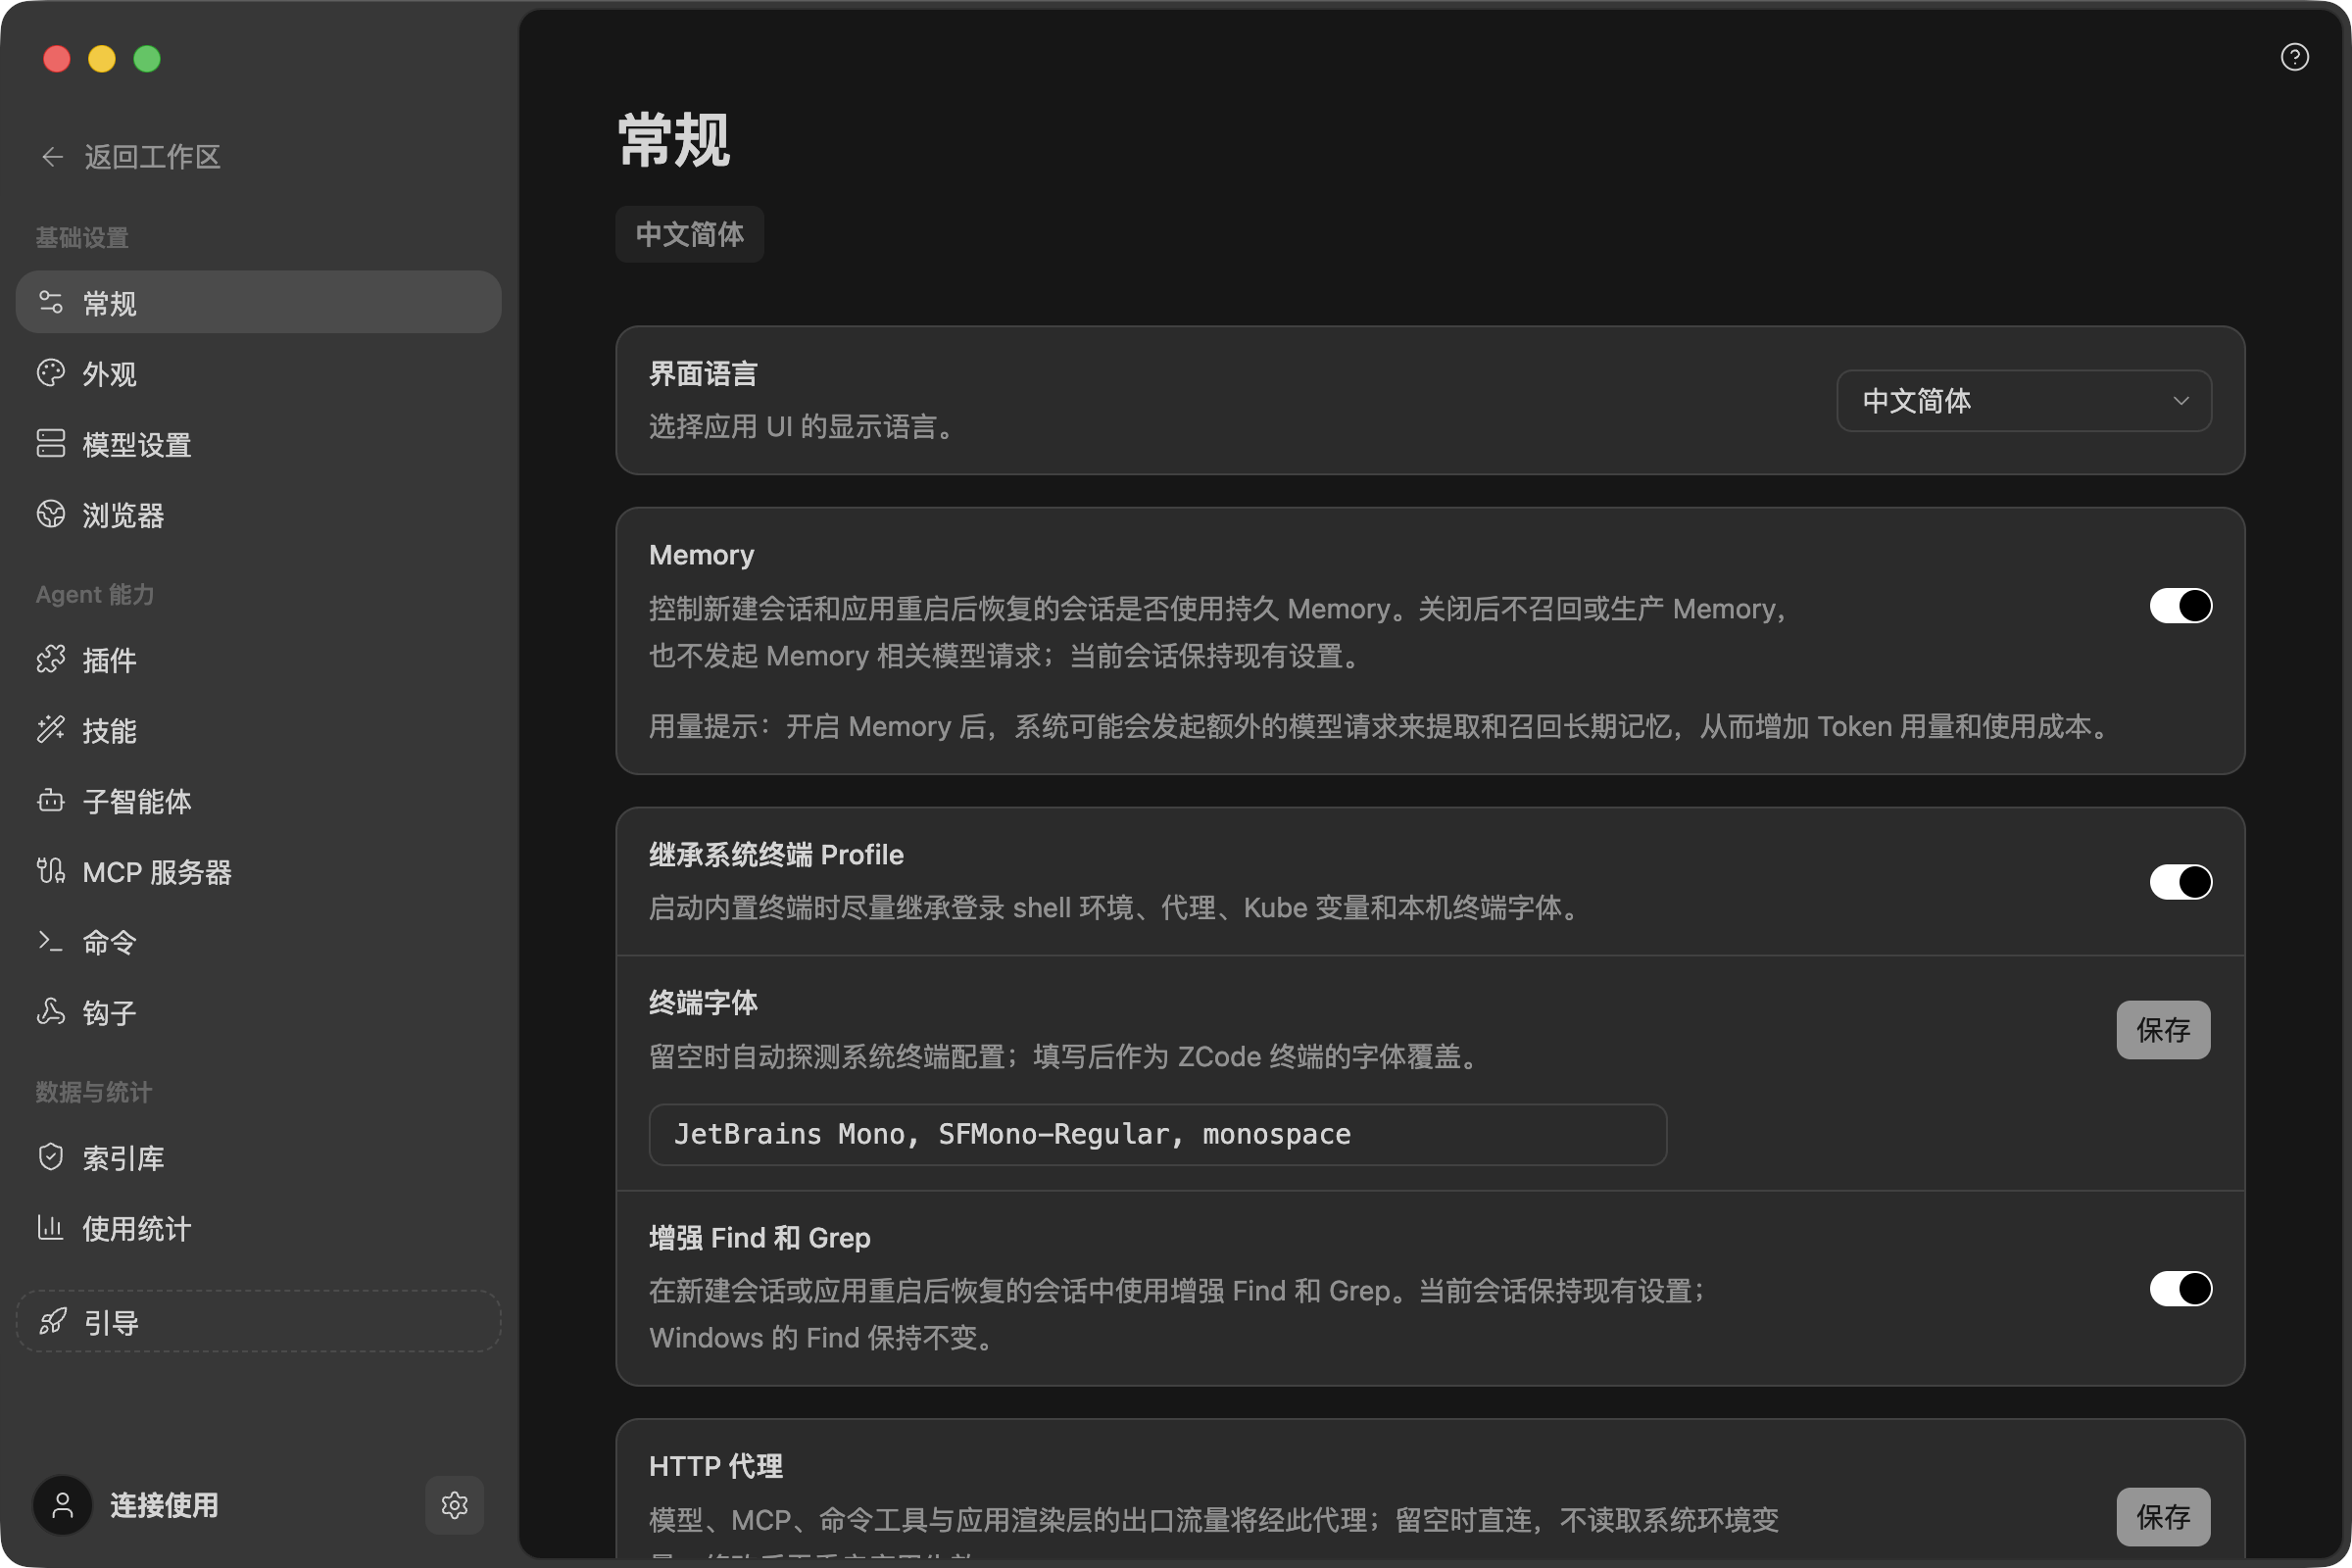Screen dimensions: 2352x1568
Task: Open the 界面语言 dropdown showing 中文简体
Action: 2024,401
